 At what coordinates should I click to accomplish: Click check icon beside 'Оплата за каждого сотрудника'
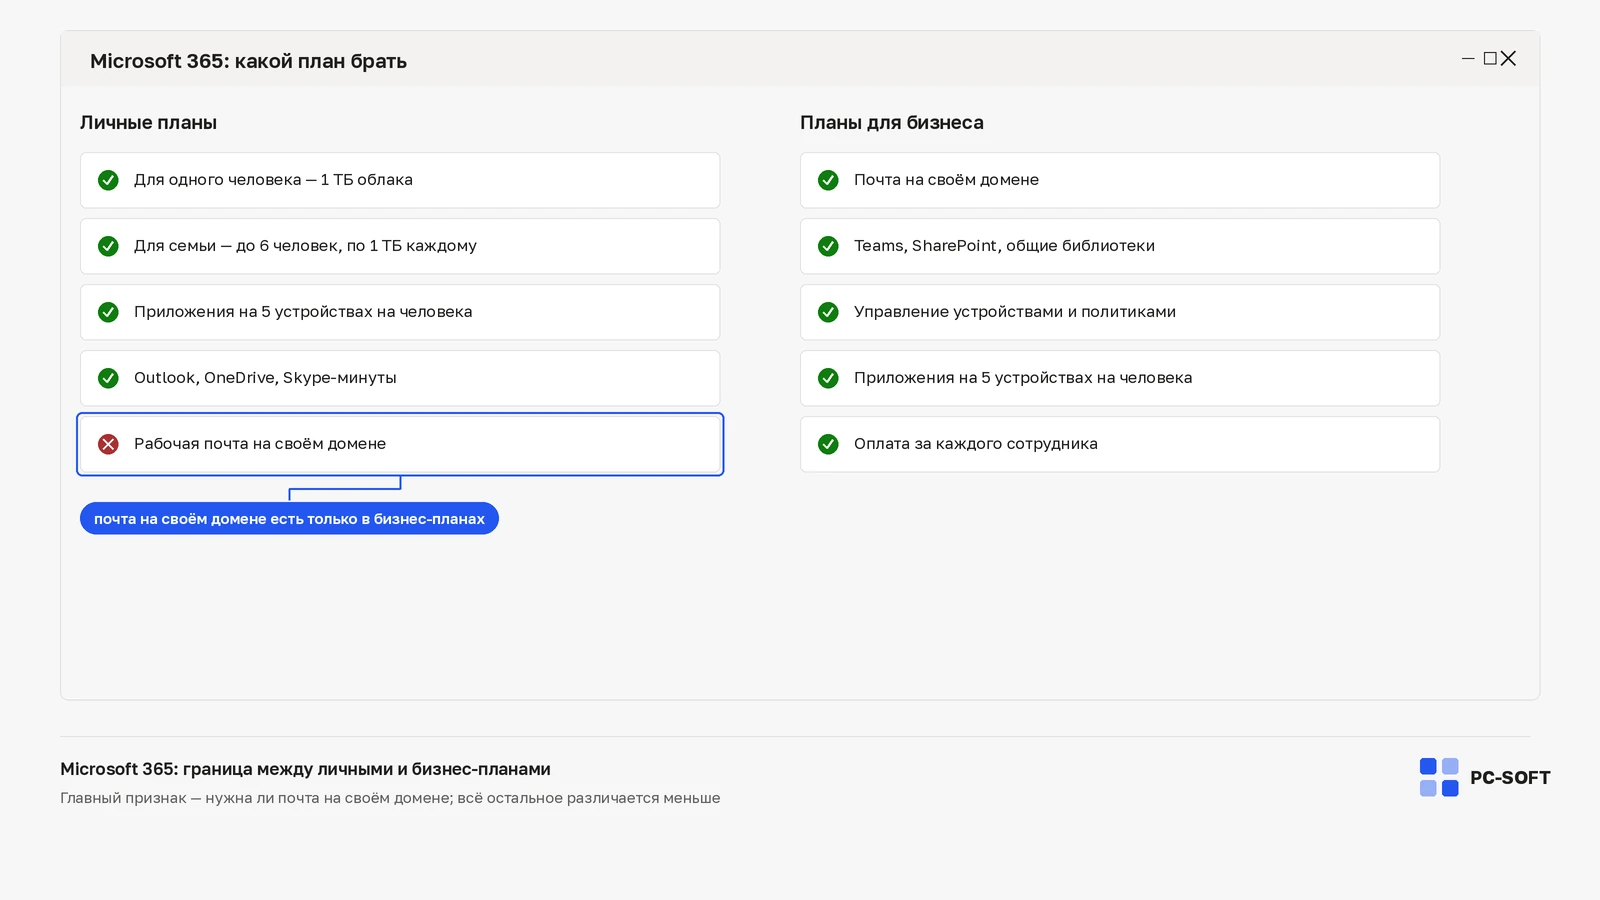point(828,444)
